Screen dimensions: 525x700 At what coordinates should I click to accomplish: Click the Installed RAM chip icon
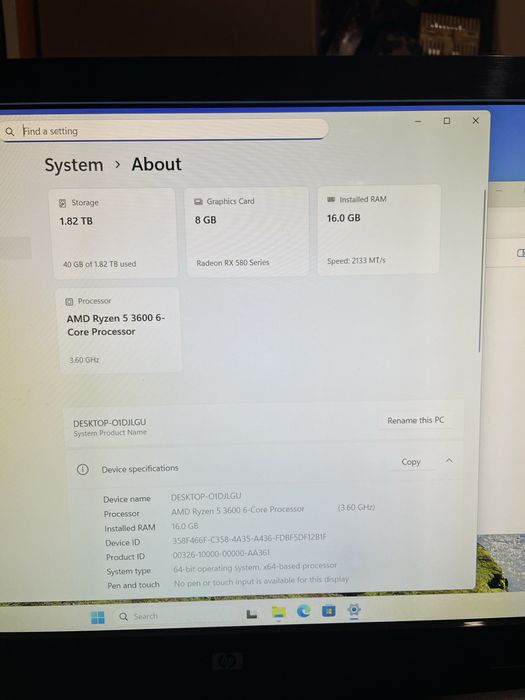(x=331, y=199)
